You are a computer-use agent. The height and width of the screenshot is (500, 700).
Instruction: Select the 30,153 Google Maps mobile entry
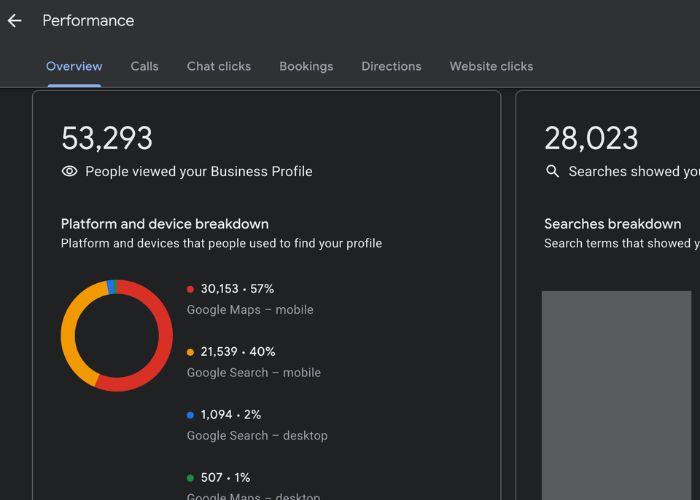point(250,299)
